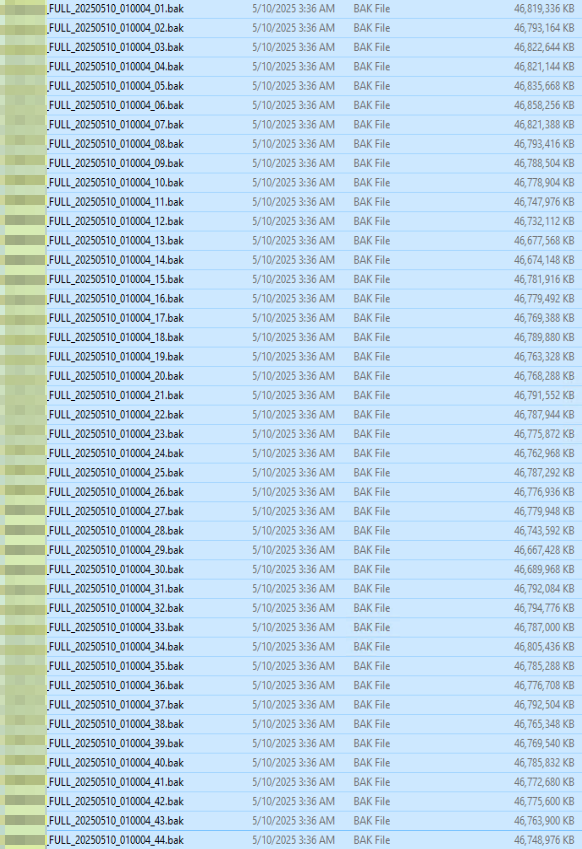
Task: Select file FULL_20250510_010004_34.bak
Action: tap(116, 647)
